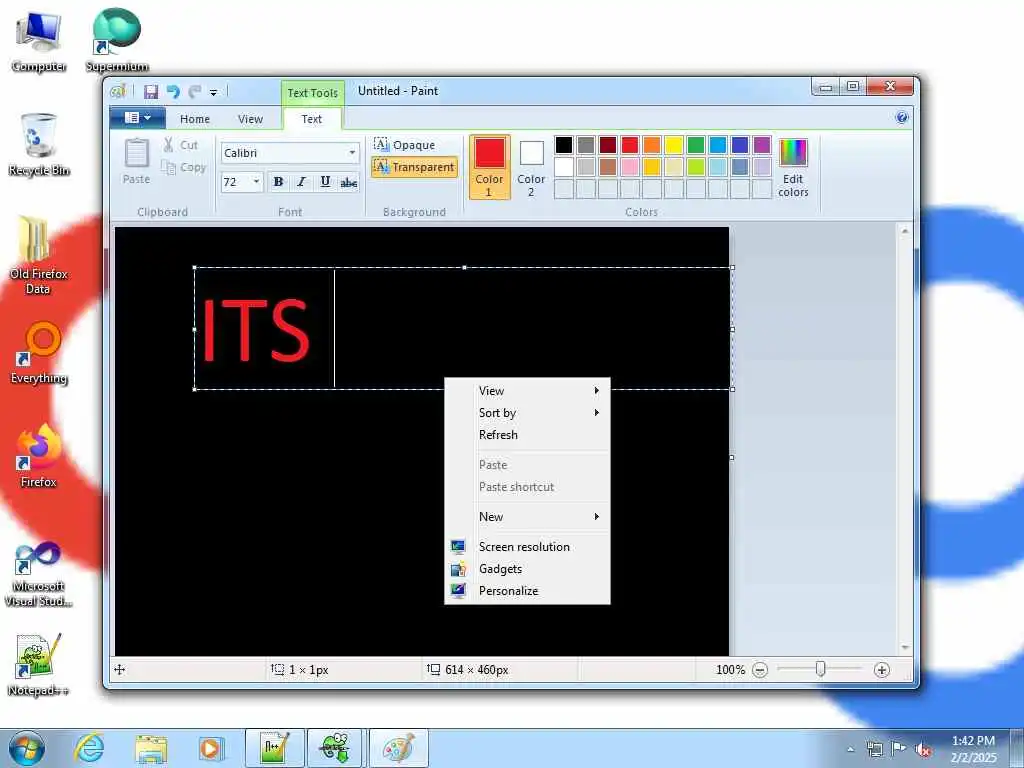This screenshot has height=768, width=1024.
Task: Switch to the Home ribbon tab
Action: pos(195,119)
